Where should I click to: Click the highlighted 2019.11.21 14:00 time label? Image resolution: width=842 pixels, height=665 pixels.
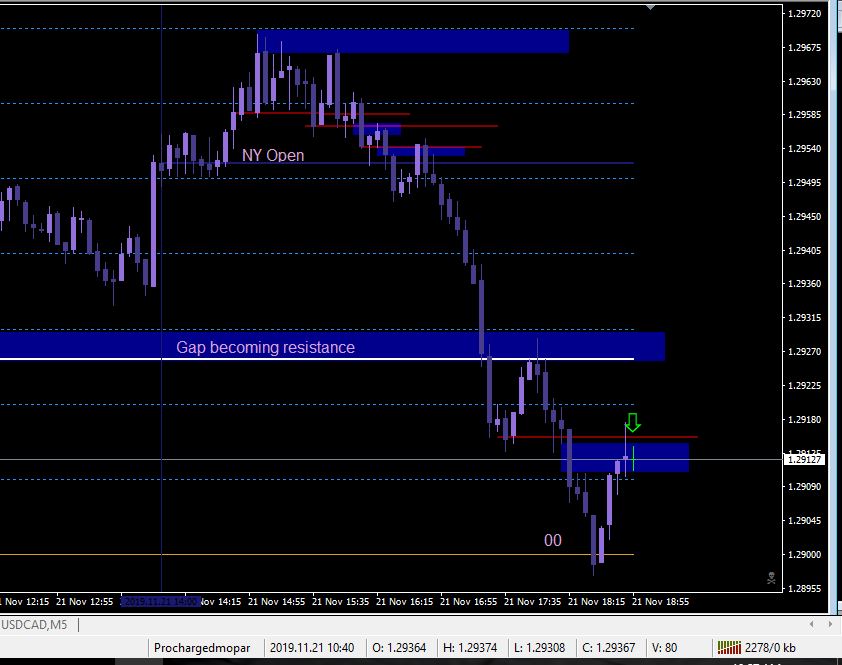161,602
